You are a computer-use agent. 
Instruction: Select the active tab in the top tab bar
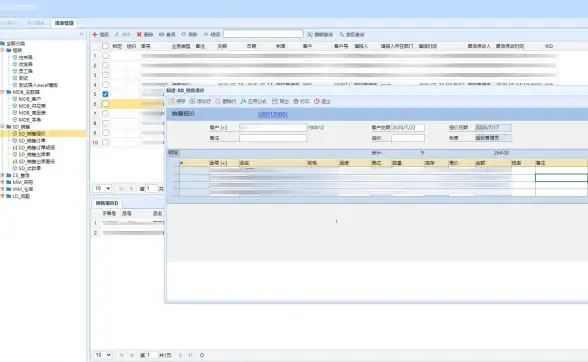(64, 23)
